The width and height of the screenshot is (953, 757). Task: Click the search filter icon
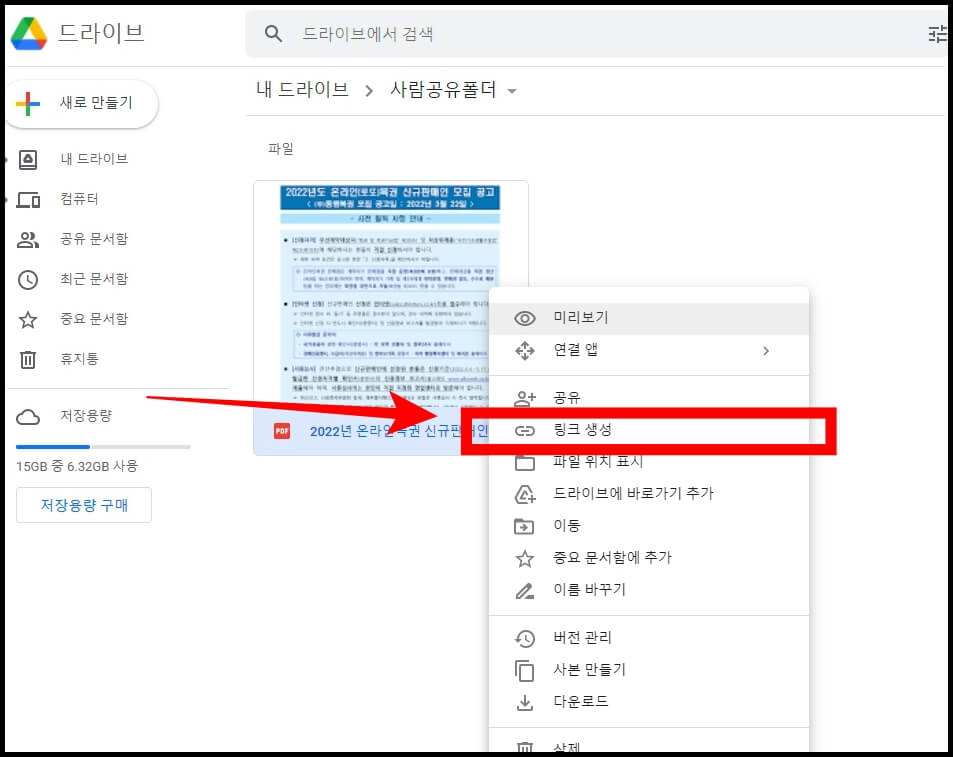(936, 33)
